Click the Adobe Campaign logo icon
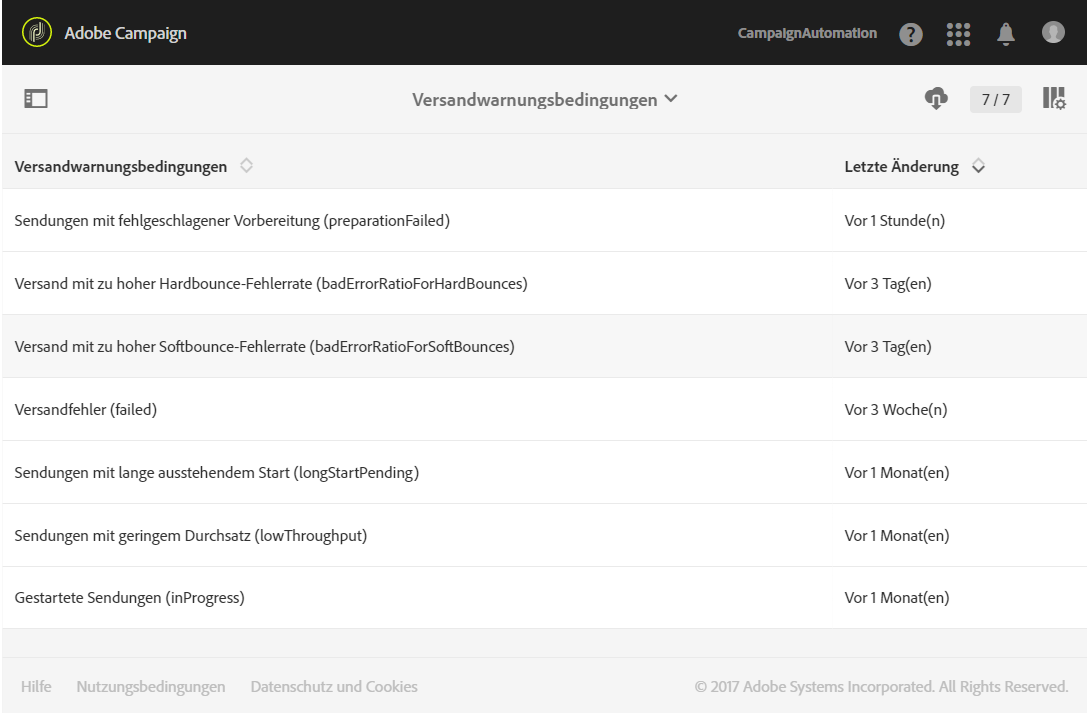This screenshot has width=1089, height=713. point(36,33)
